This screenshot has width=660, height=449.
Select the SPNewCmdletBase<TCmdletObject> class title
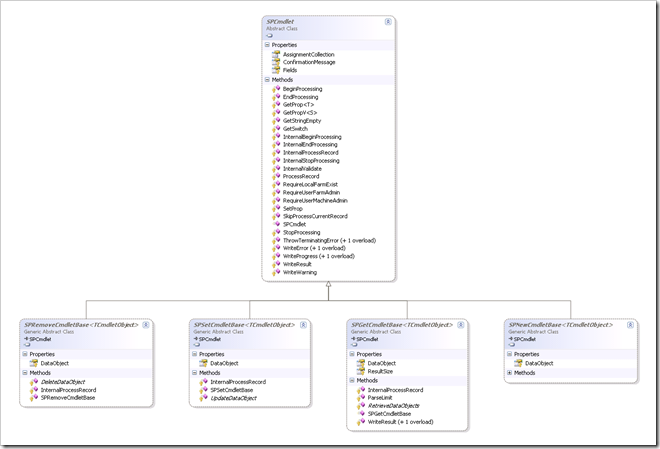pyautogui.click(x=560, y=325)
